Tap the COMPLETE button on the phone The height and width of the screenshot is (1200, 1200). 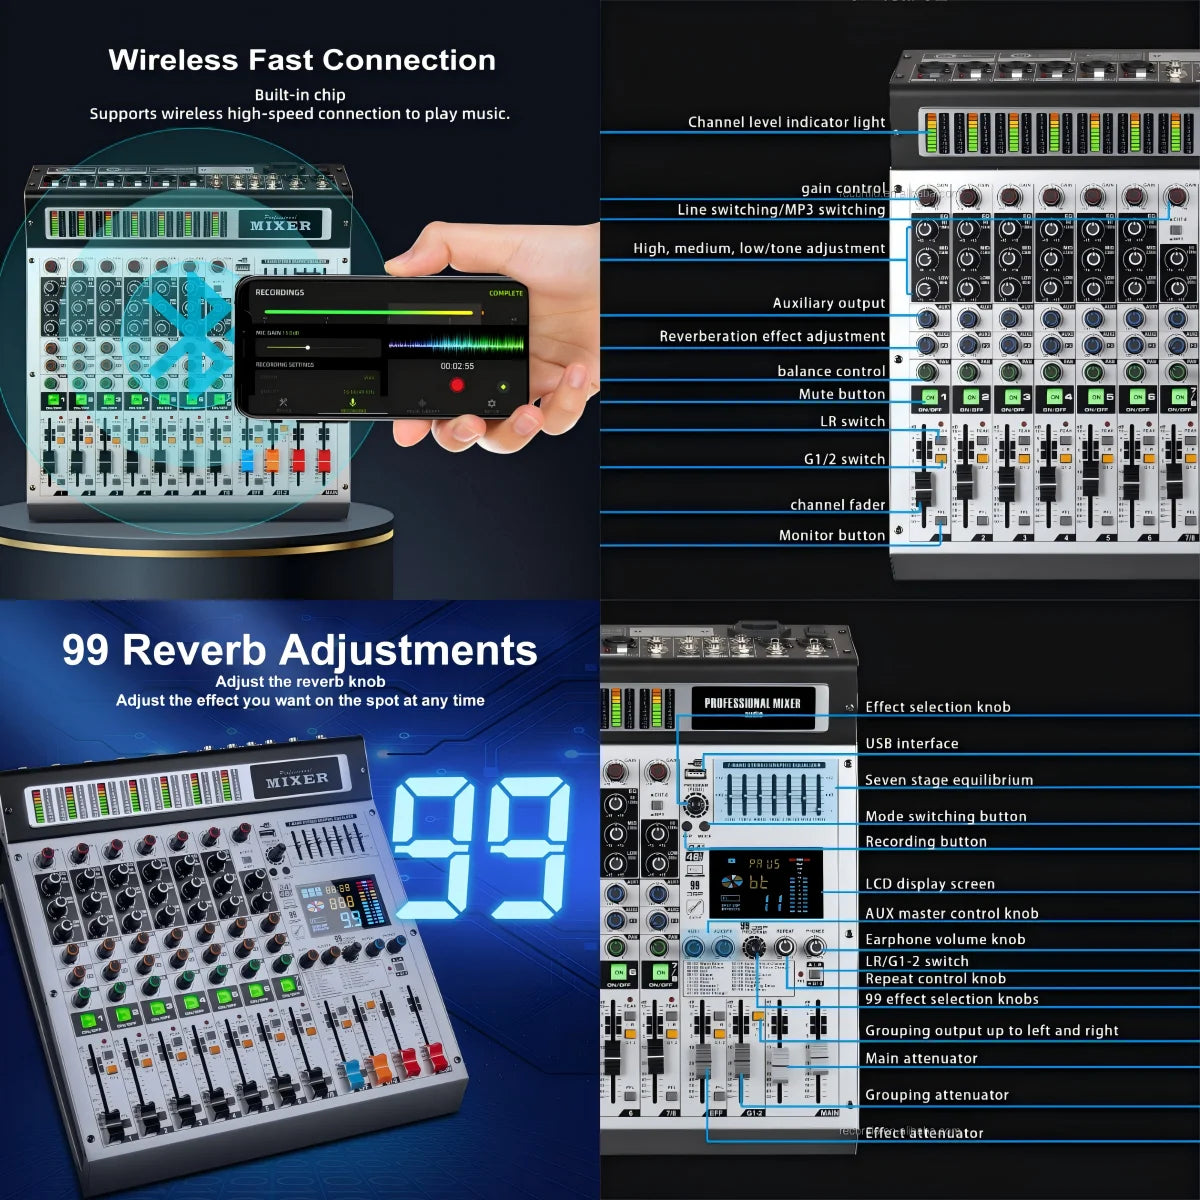[x=507, y=291]
